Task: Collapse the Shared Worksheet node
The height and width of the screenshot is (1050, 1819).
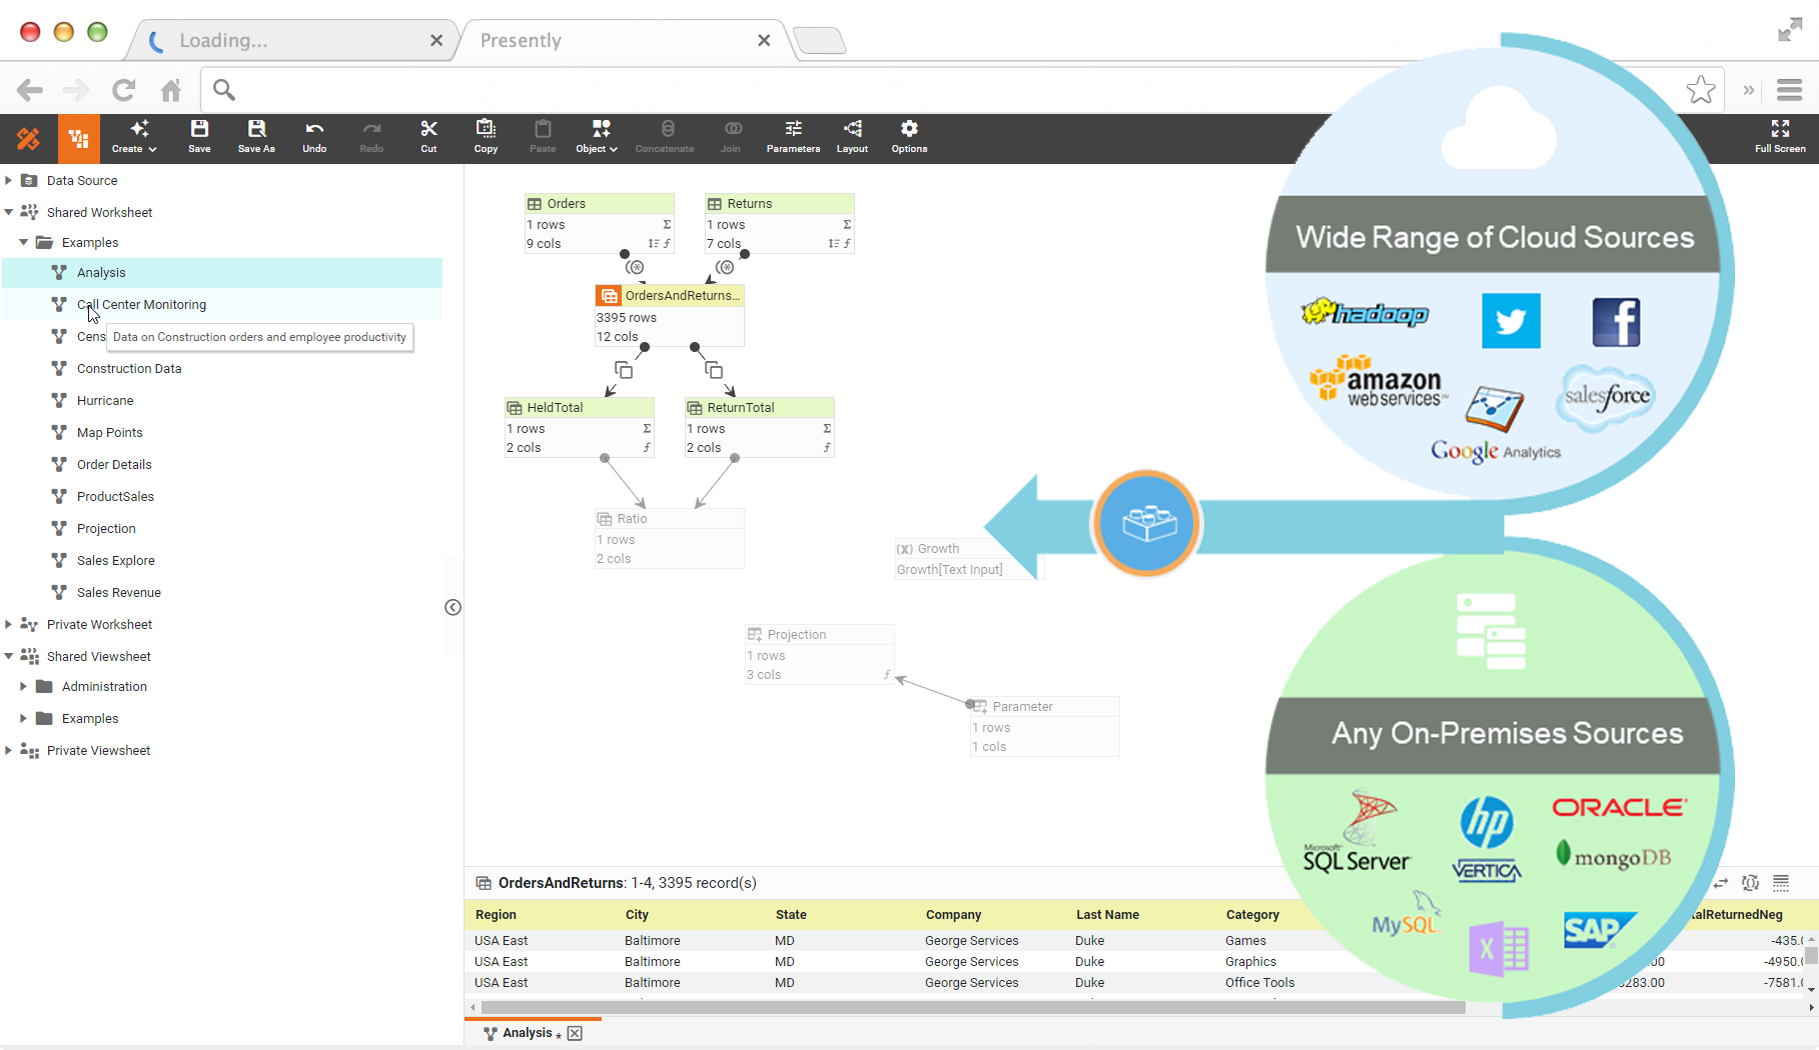Action: tap(9, 212)
